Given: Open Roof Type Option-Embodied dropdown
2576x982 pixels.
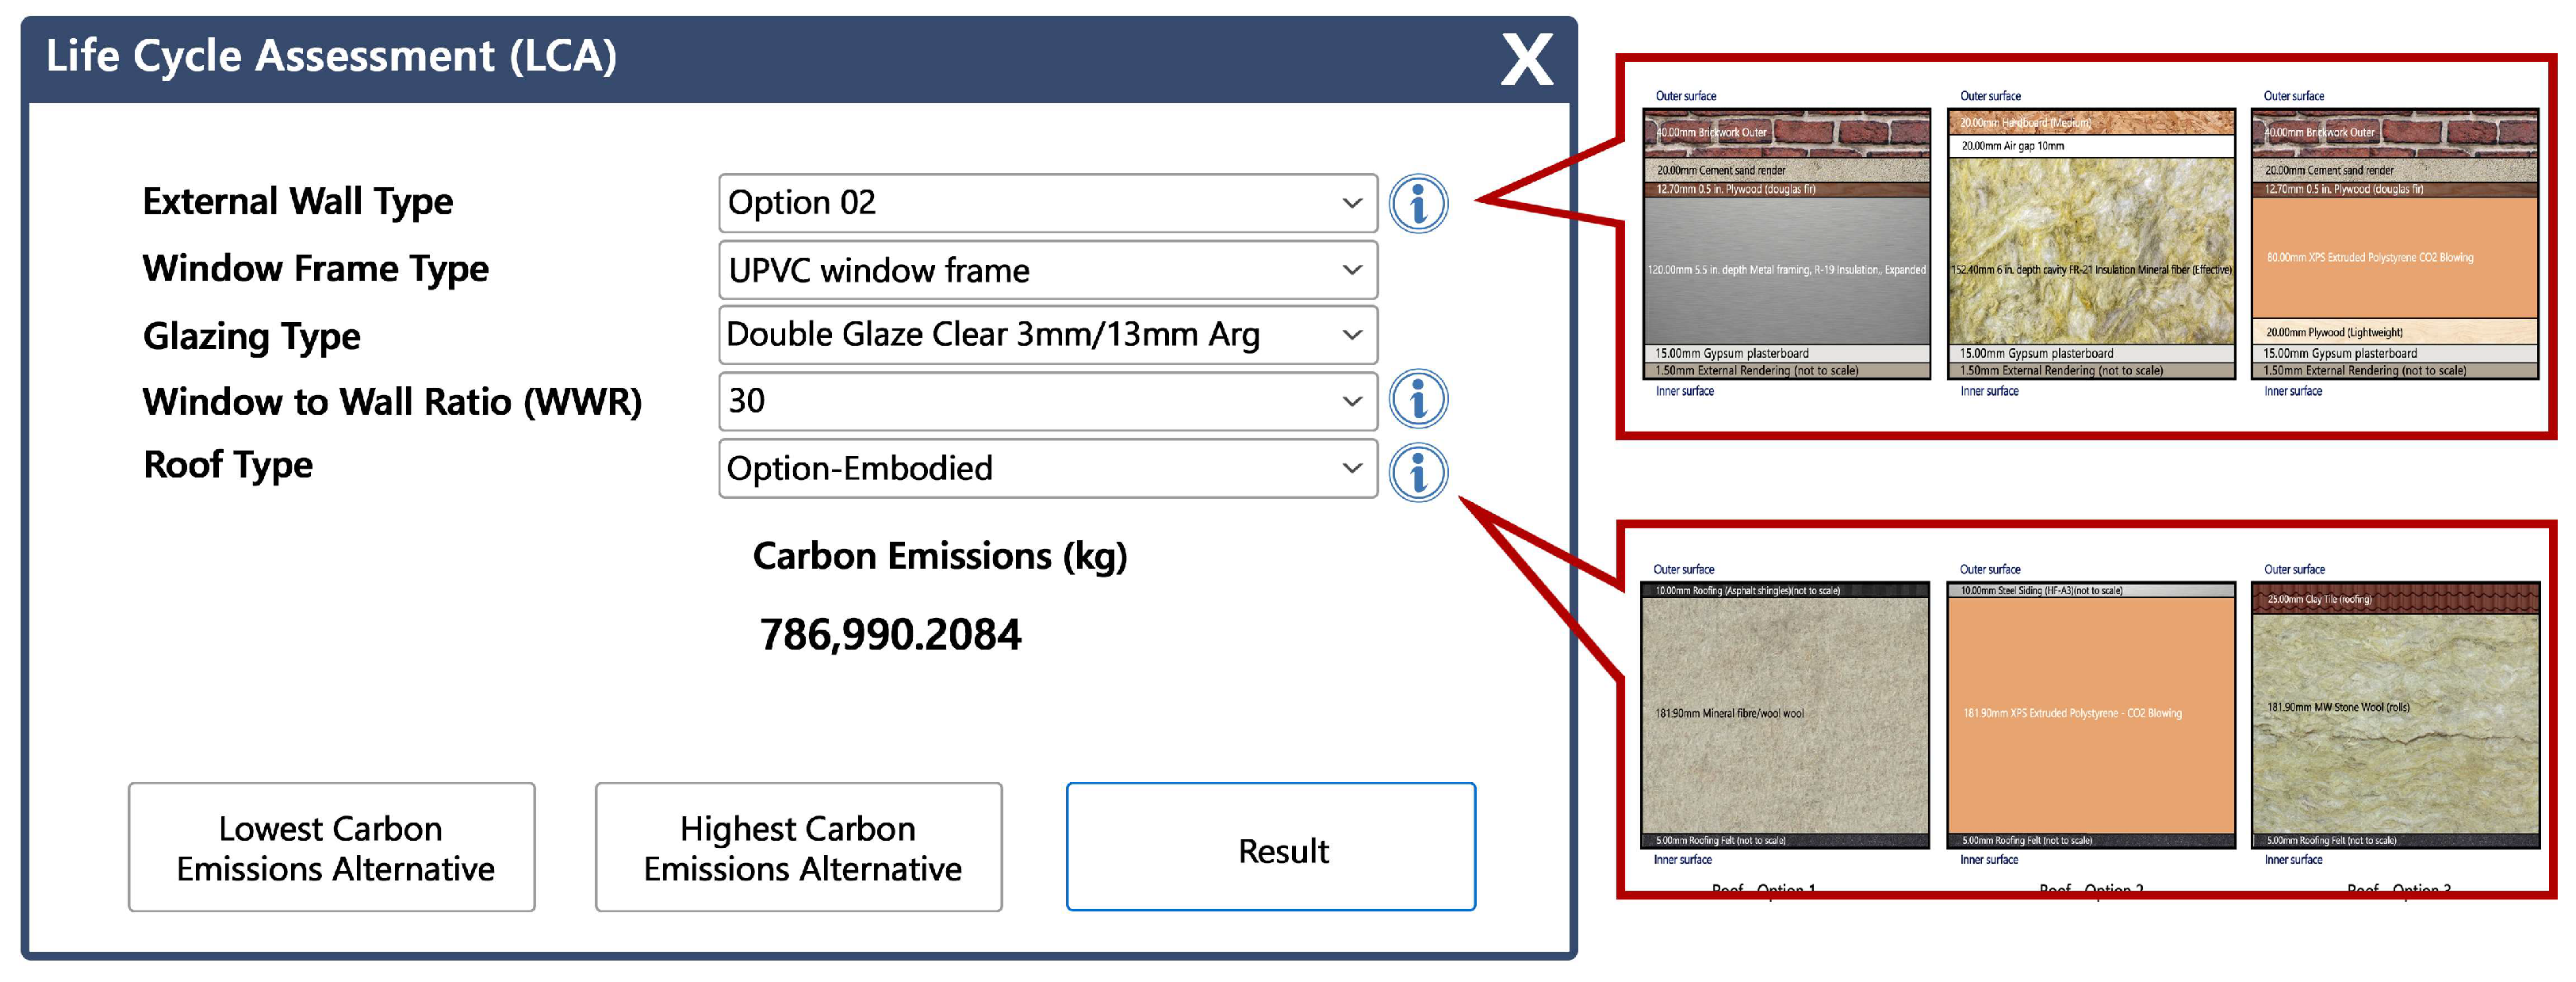Looking at the screenshot, I should [1047, 468].
